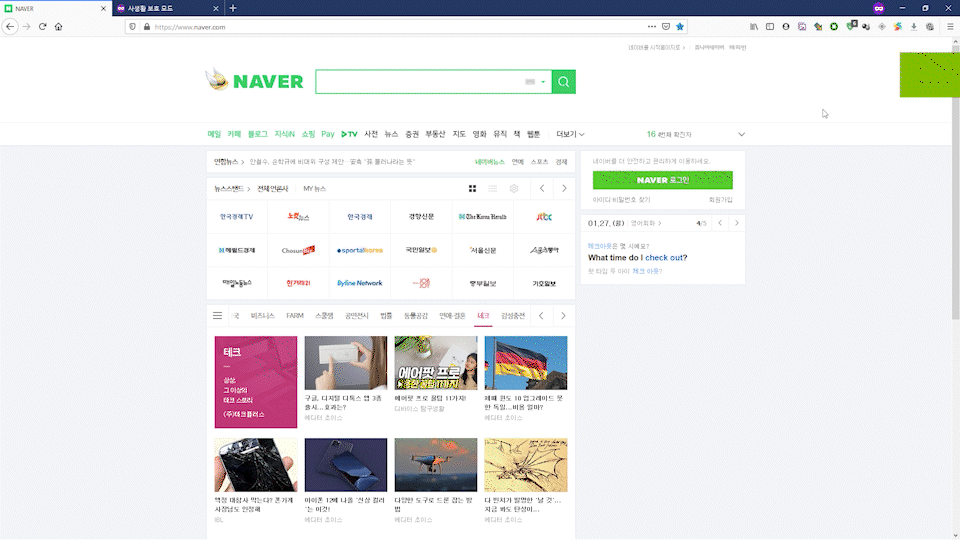Next English conversation card arrow
Screen dimensions: 960x540
tap(737, 223)
